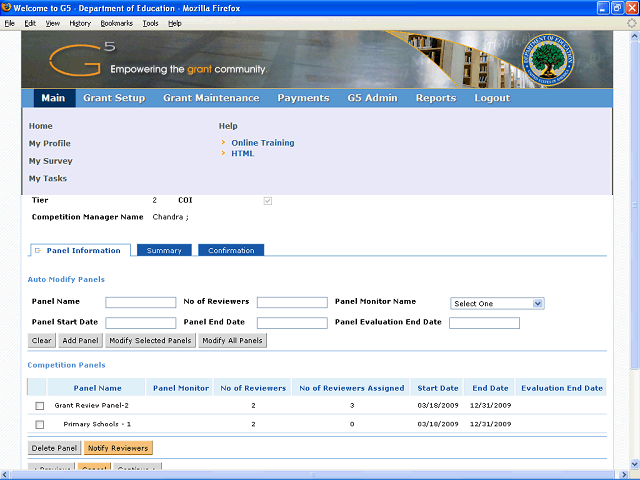Click the Modify Selected Panels button
640x480 pixels.
click(x=150, y=341)
